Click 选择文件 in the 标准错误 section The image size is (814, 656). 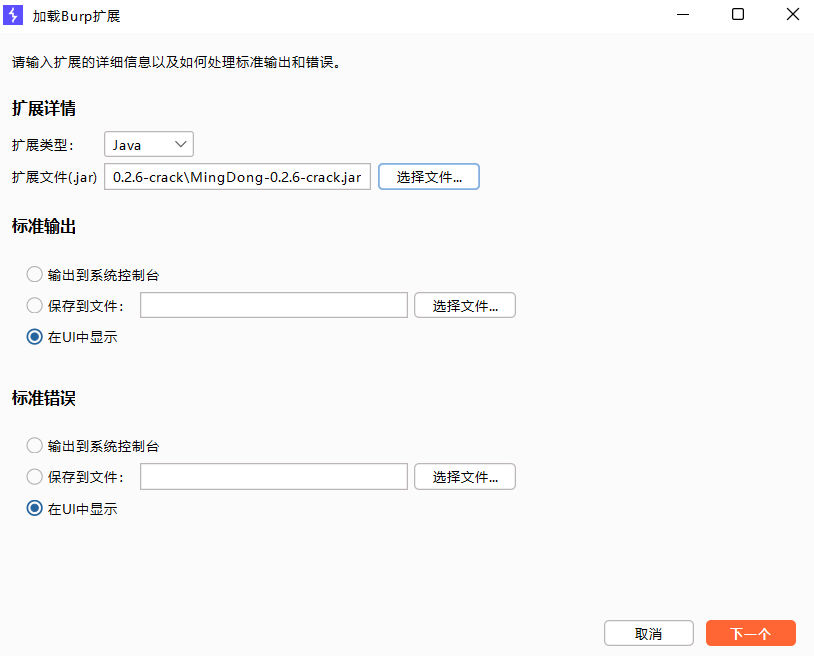pos(465,477)
